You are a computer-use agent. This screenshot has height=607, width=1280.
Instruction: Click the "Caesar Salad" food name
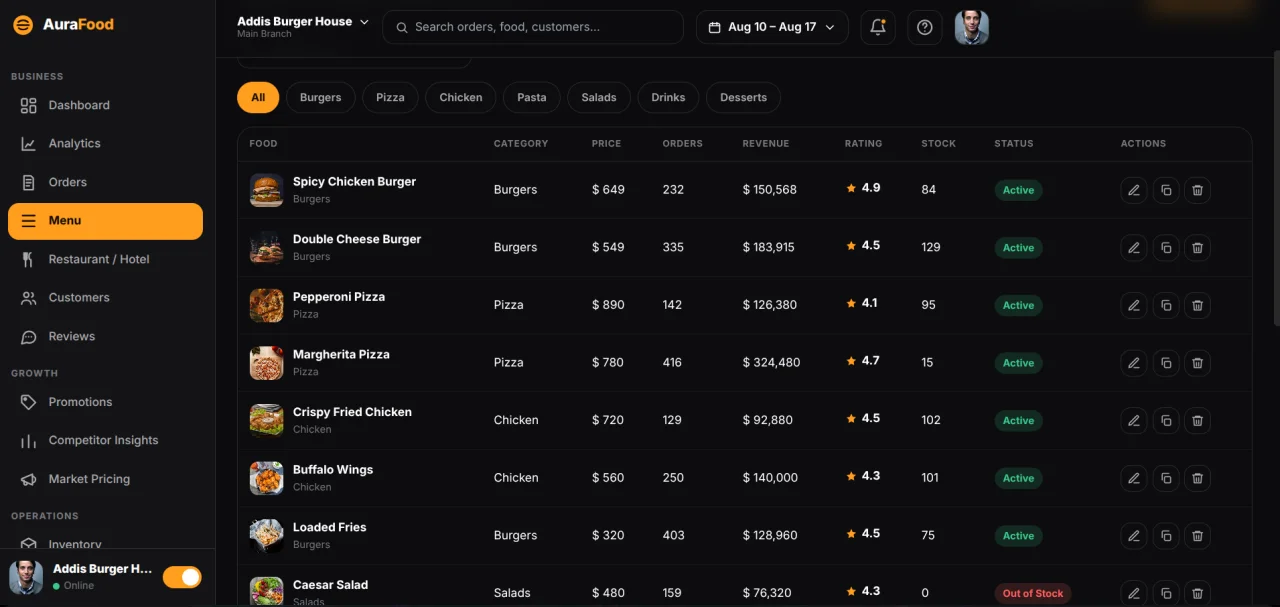(x=331, y=585)
